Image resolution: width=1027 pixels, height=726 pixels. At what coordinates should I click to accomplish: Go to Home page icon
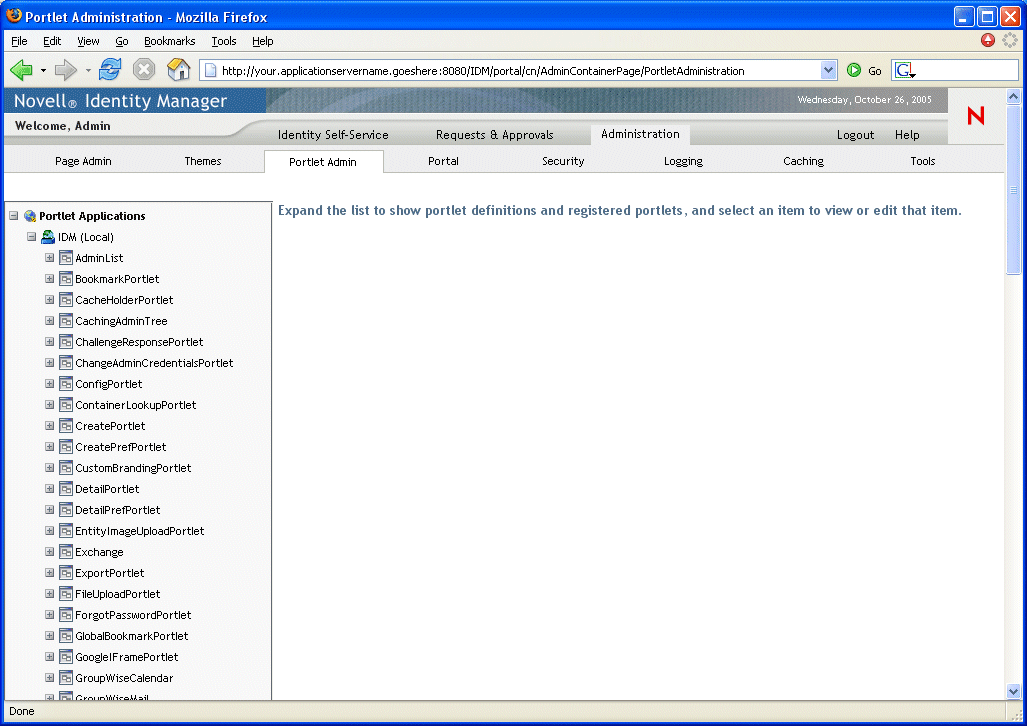click(178, 69)
